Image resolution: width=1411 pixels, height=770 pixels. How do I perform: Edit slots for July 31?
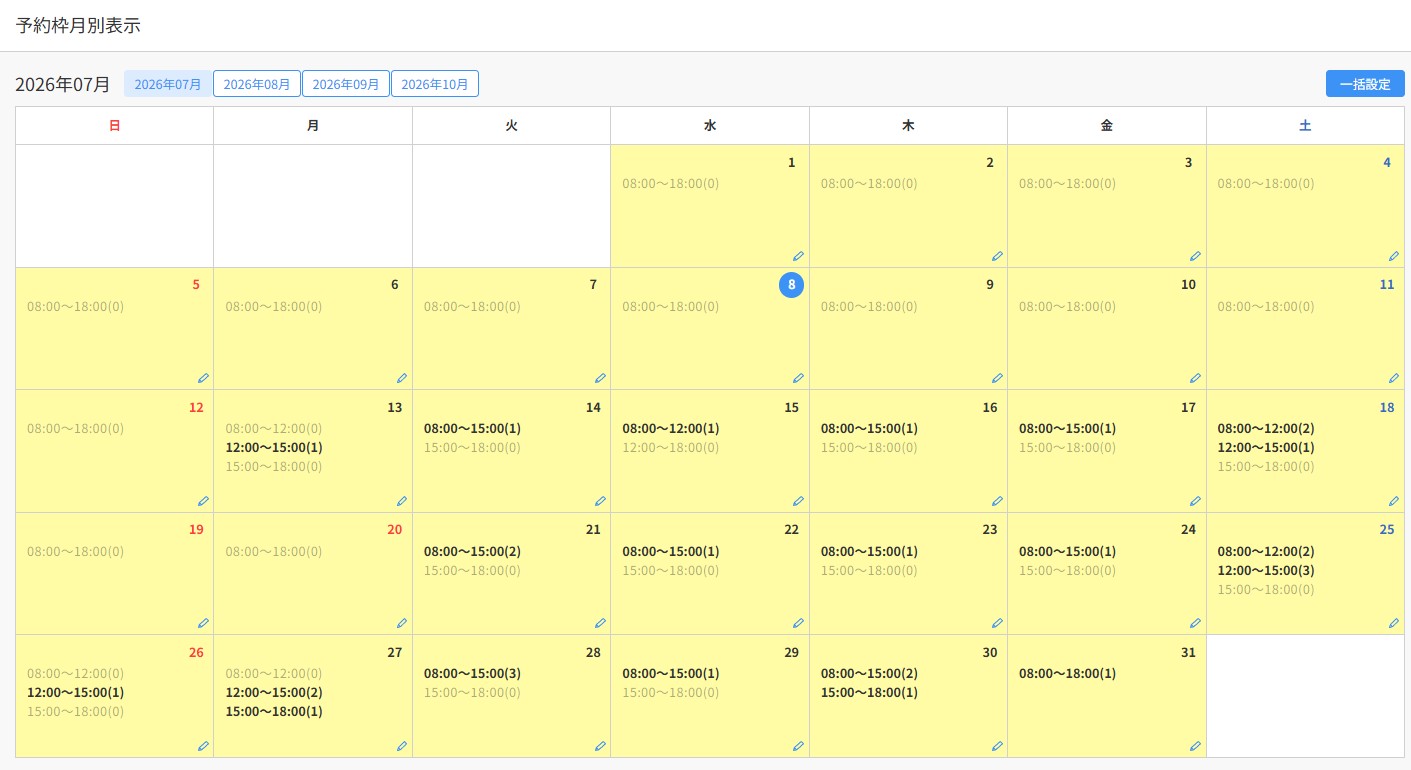tap(1195, 746)
